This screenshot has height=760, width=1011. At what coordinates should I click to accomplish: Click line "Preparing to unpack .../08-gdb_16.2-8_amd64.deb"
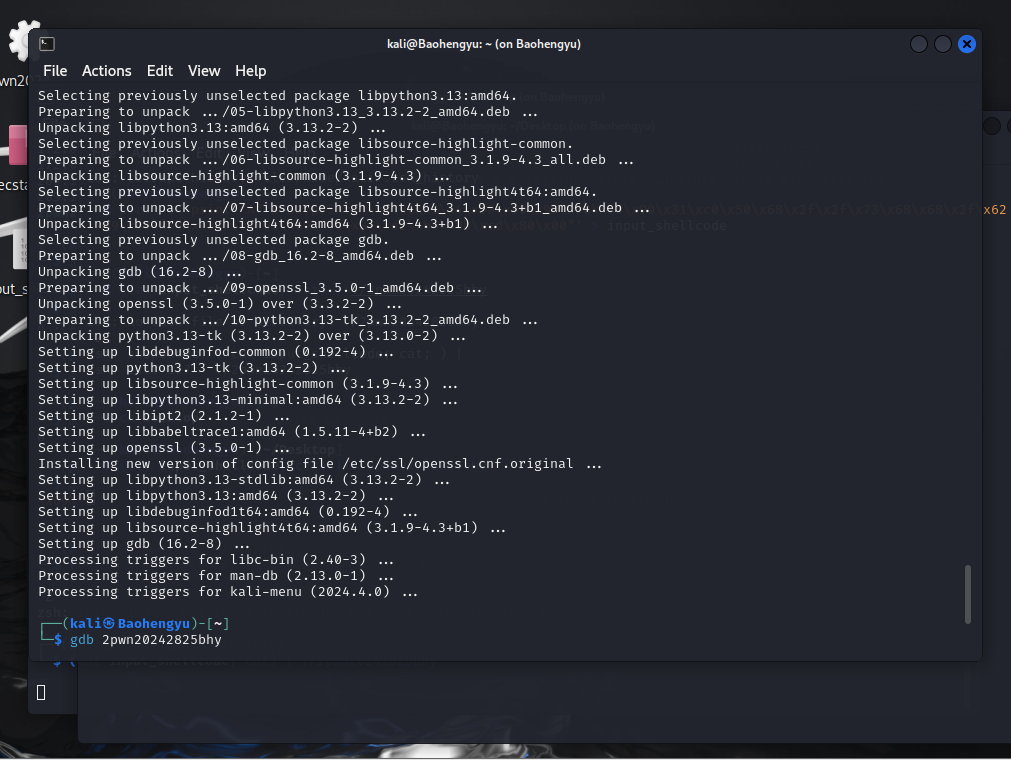click(x=240, y=255)
